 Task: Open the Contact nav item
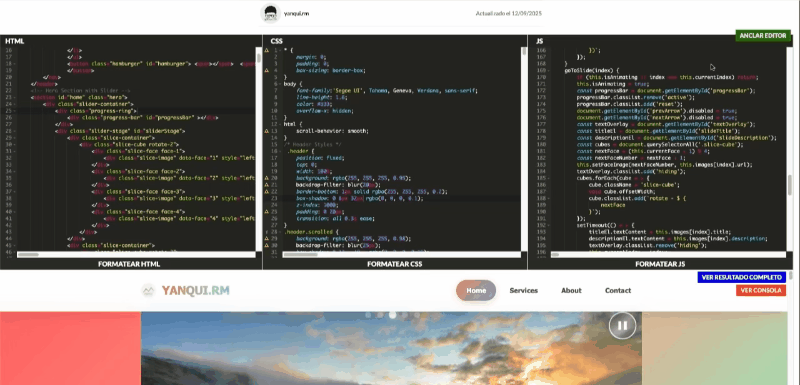(618, 290)
